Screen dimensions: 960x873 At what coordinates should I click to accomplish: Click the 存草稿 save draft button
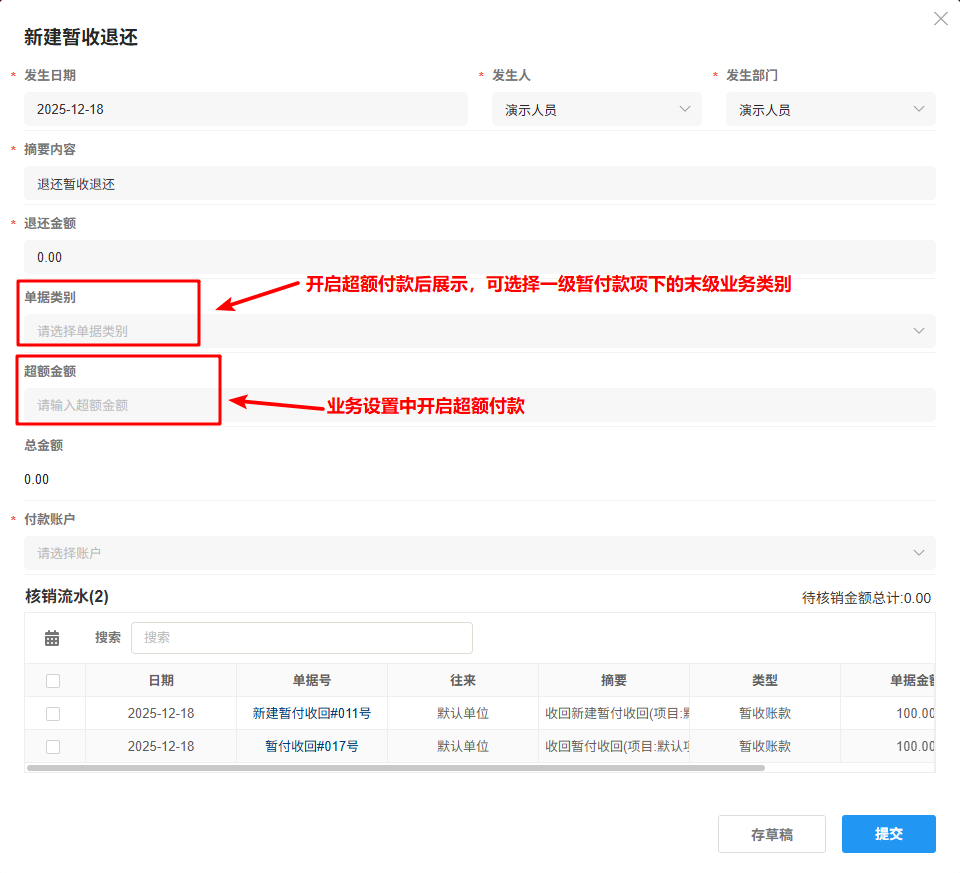pyautogui.click(x=771, y=833)
